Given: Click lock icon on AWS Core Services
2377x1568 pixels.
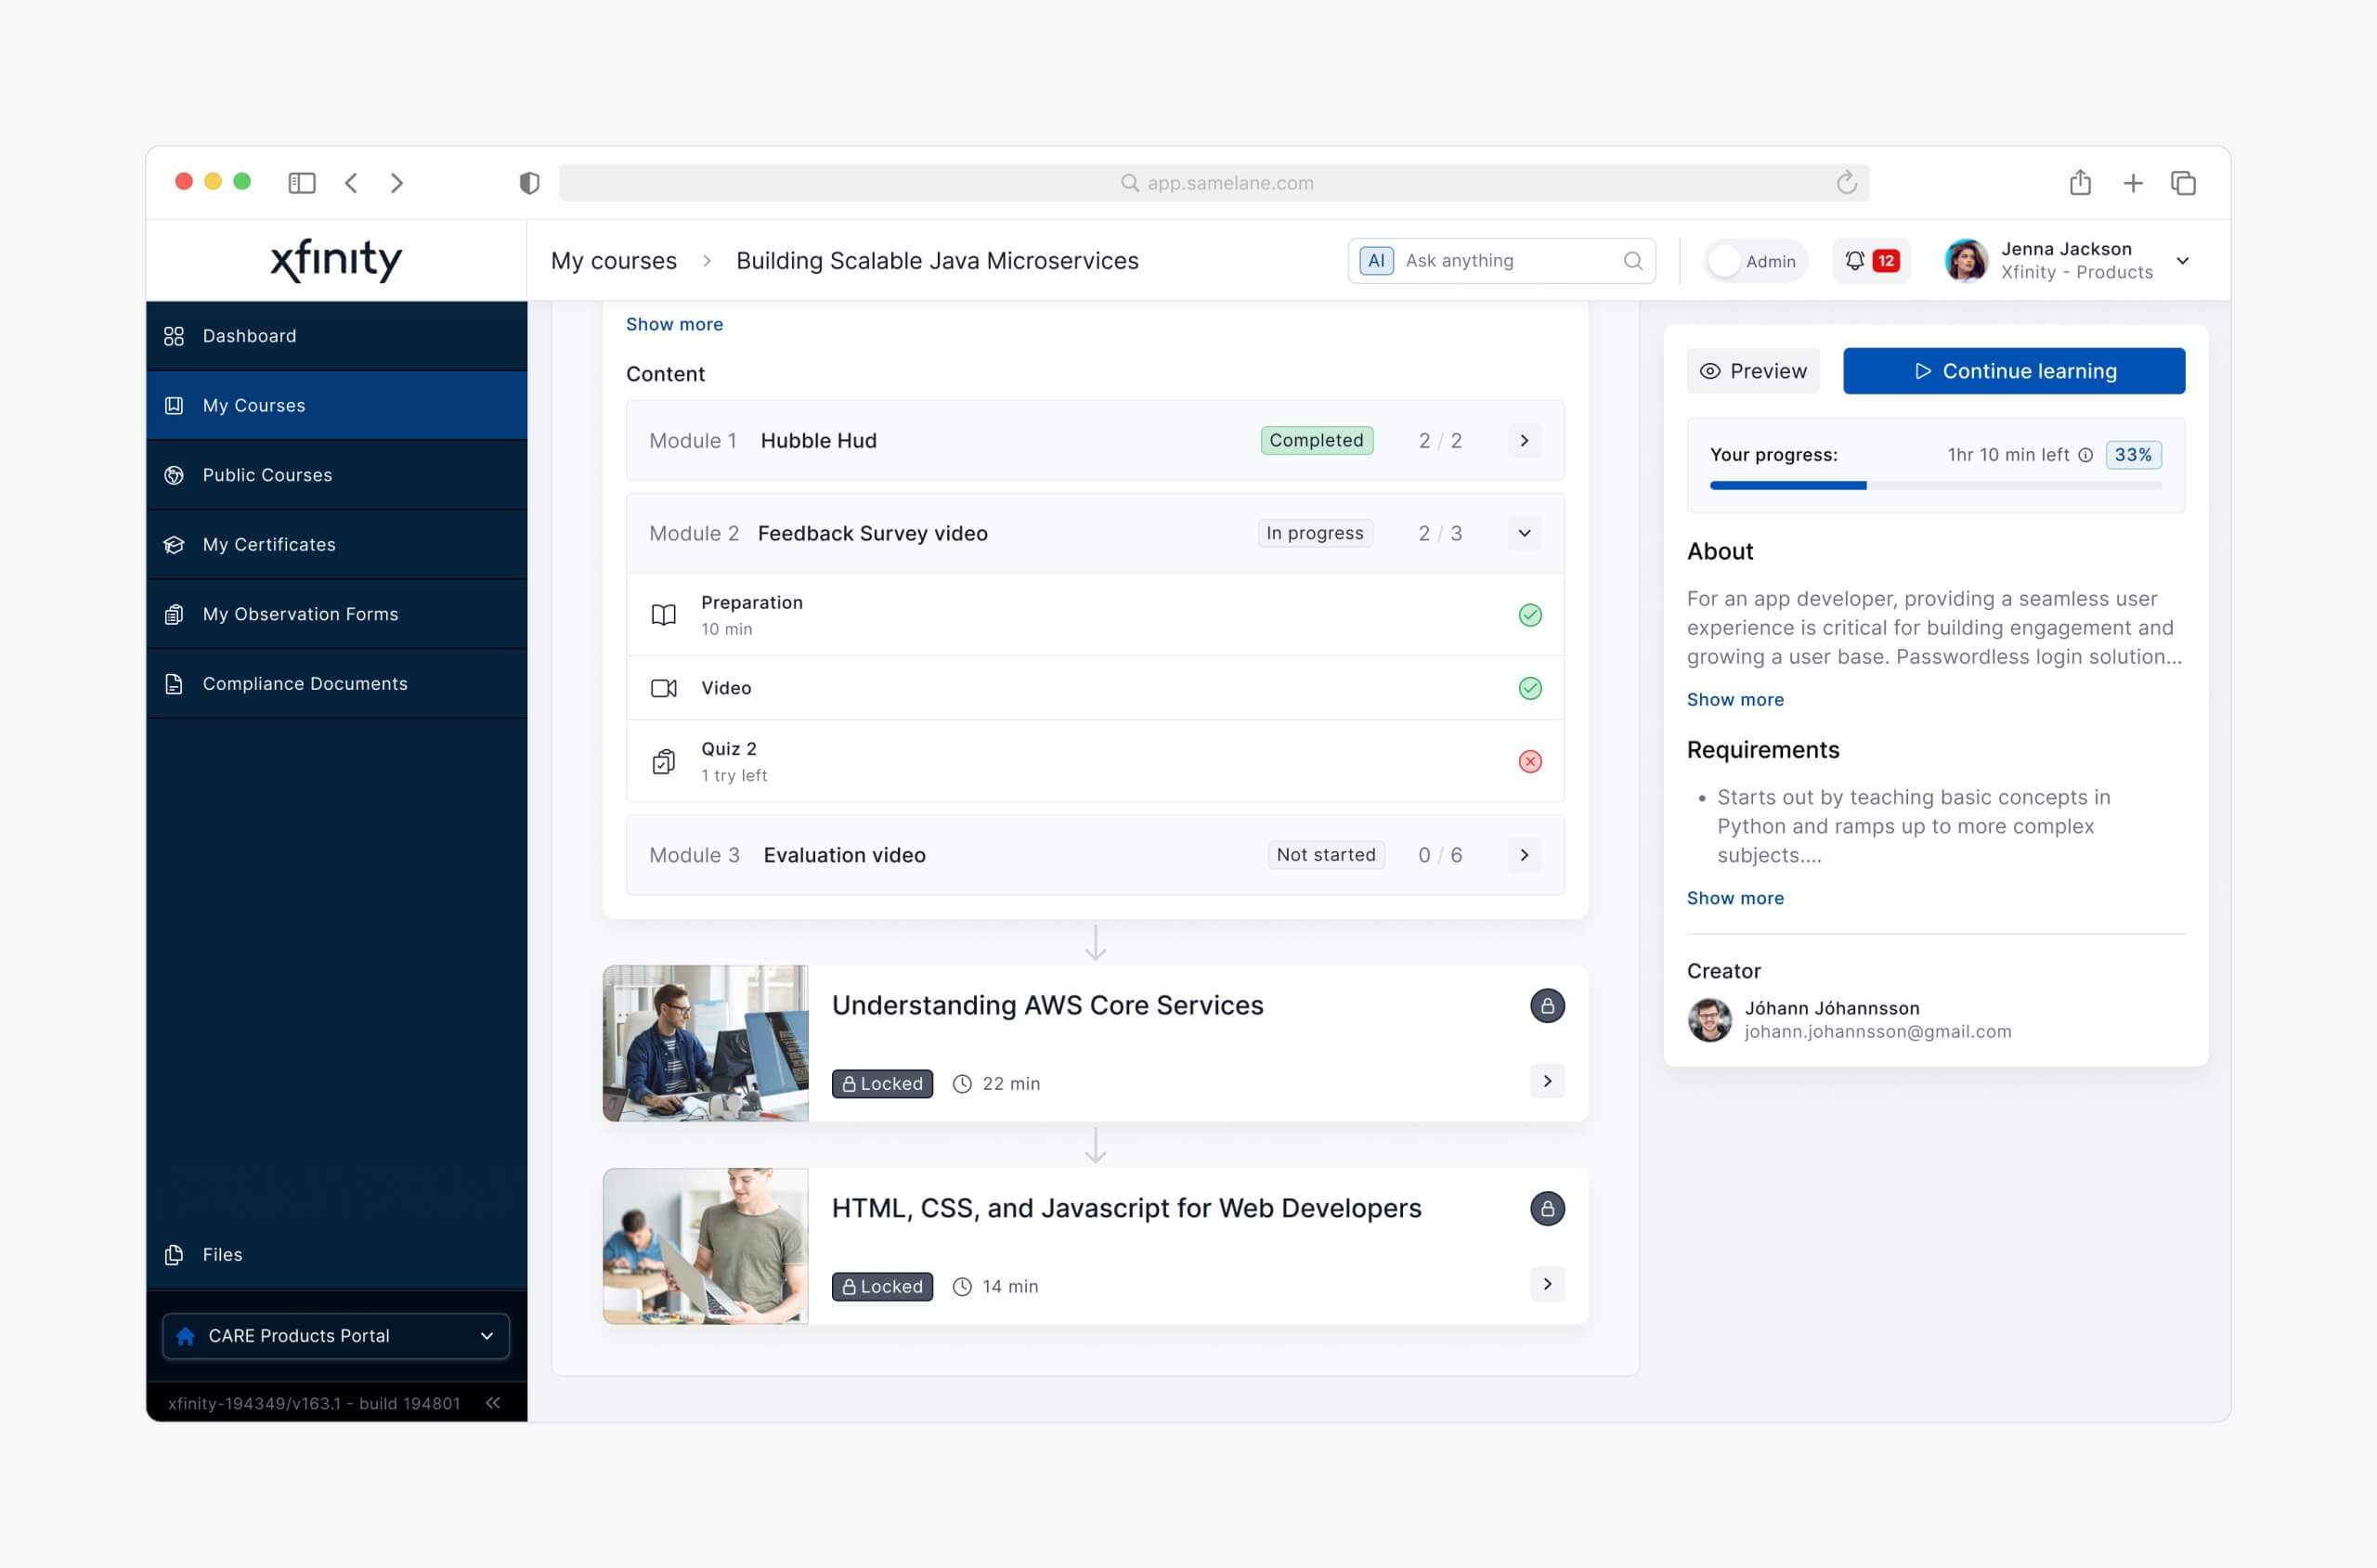Looking at the screenshot, I should pos(1546,1006).
